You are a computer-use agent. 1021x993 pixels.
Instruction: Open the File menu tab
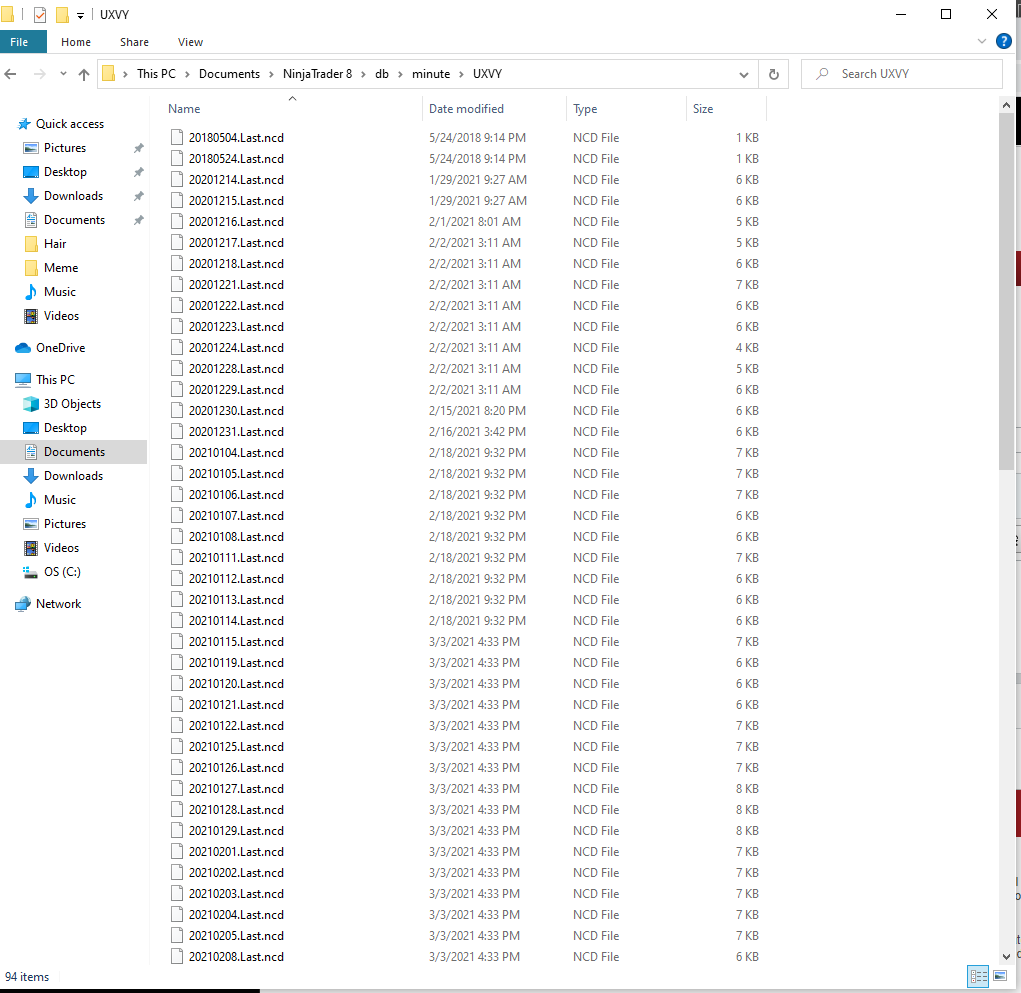23,42
